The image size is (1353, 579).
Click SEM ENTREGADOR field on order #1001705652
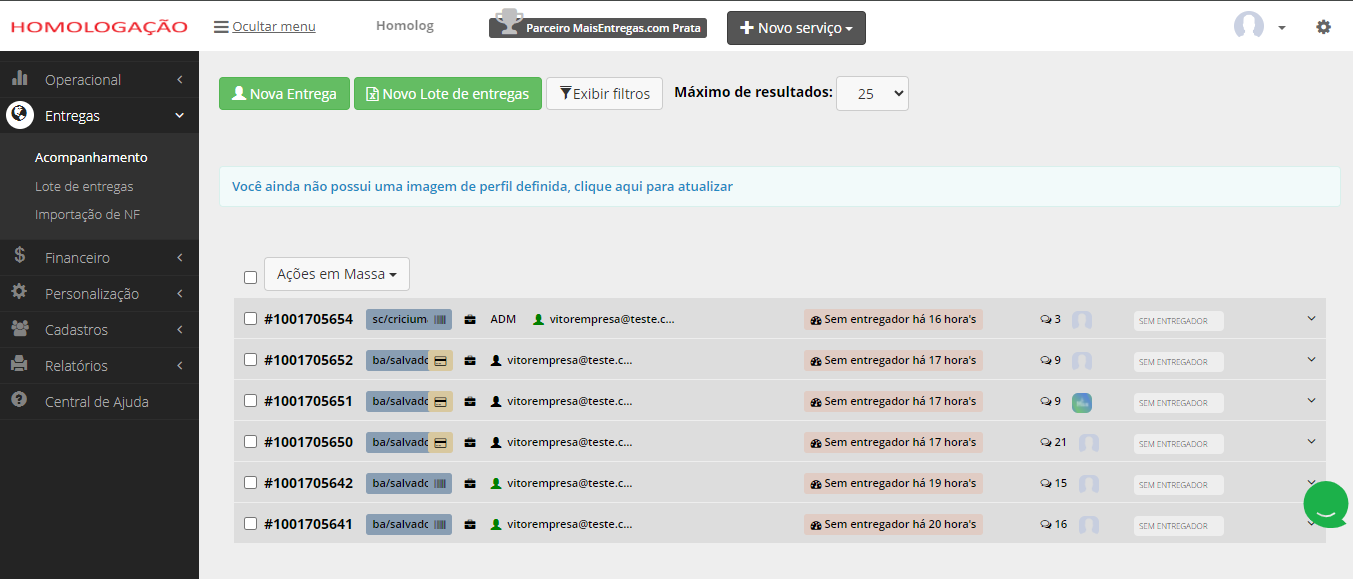[1178, 362]
